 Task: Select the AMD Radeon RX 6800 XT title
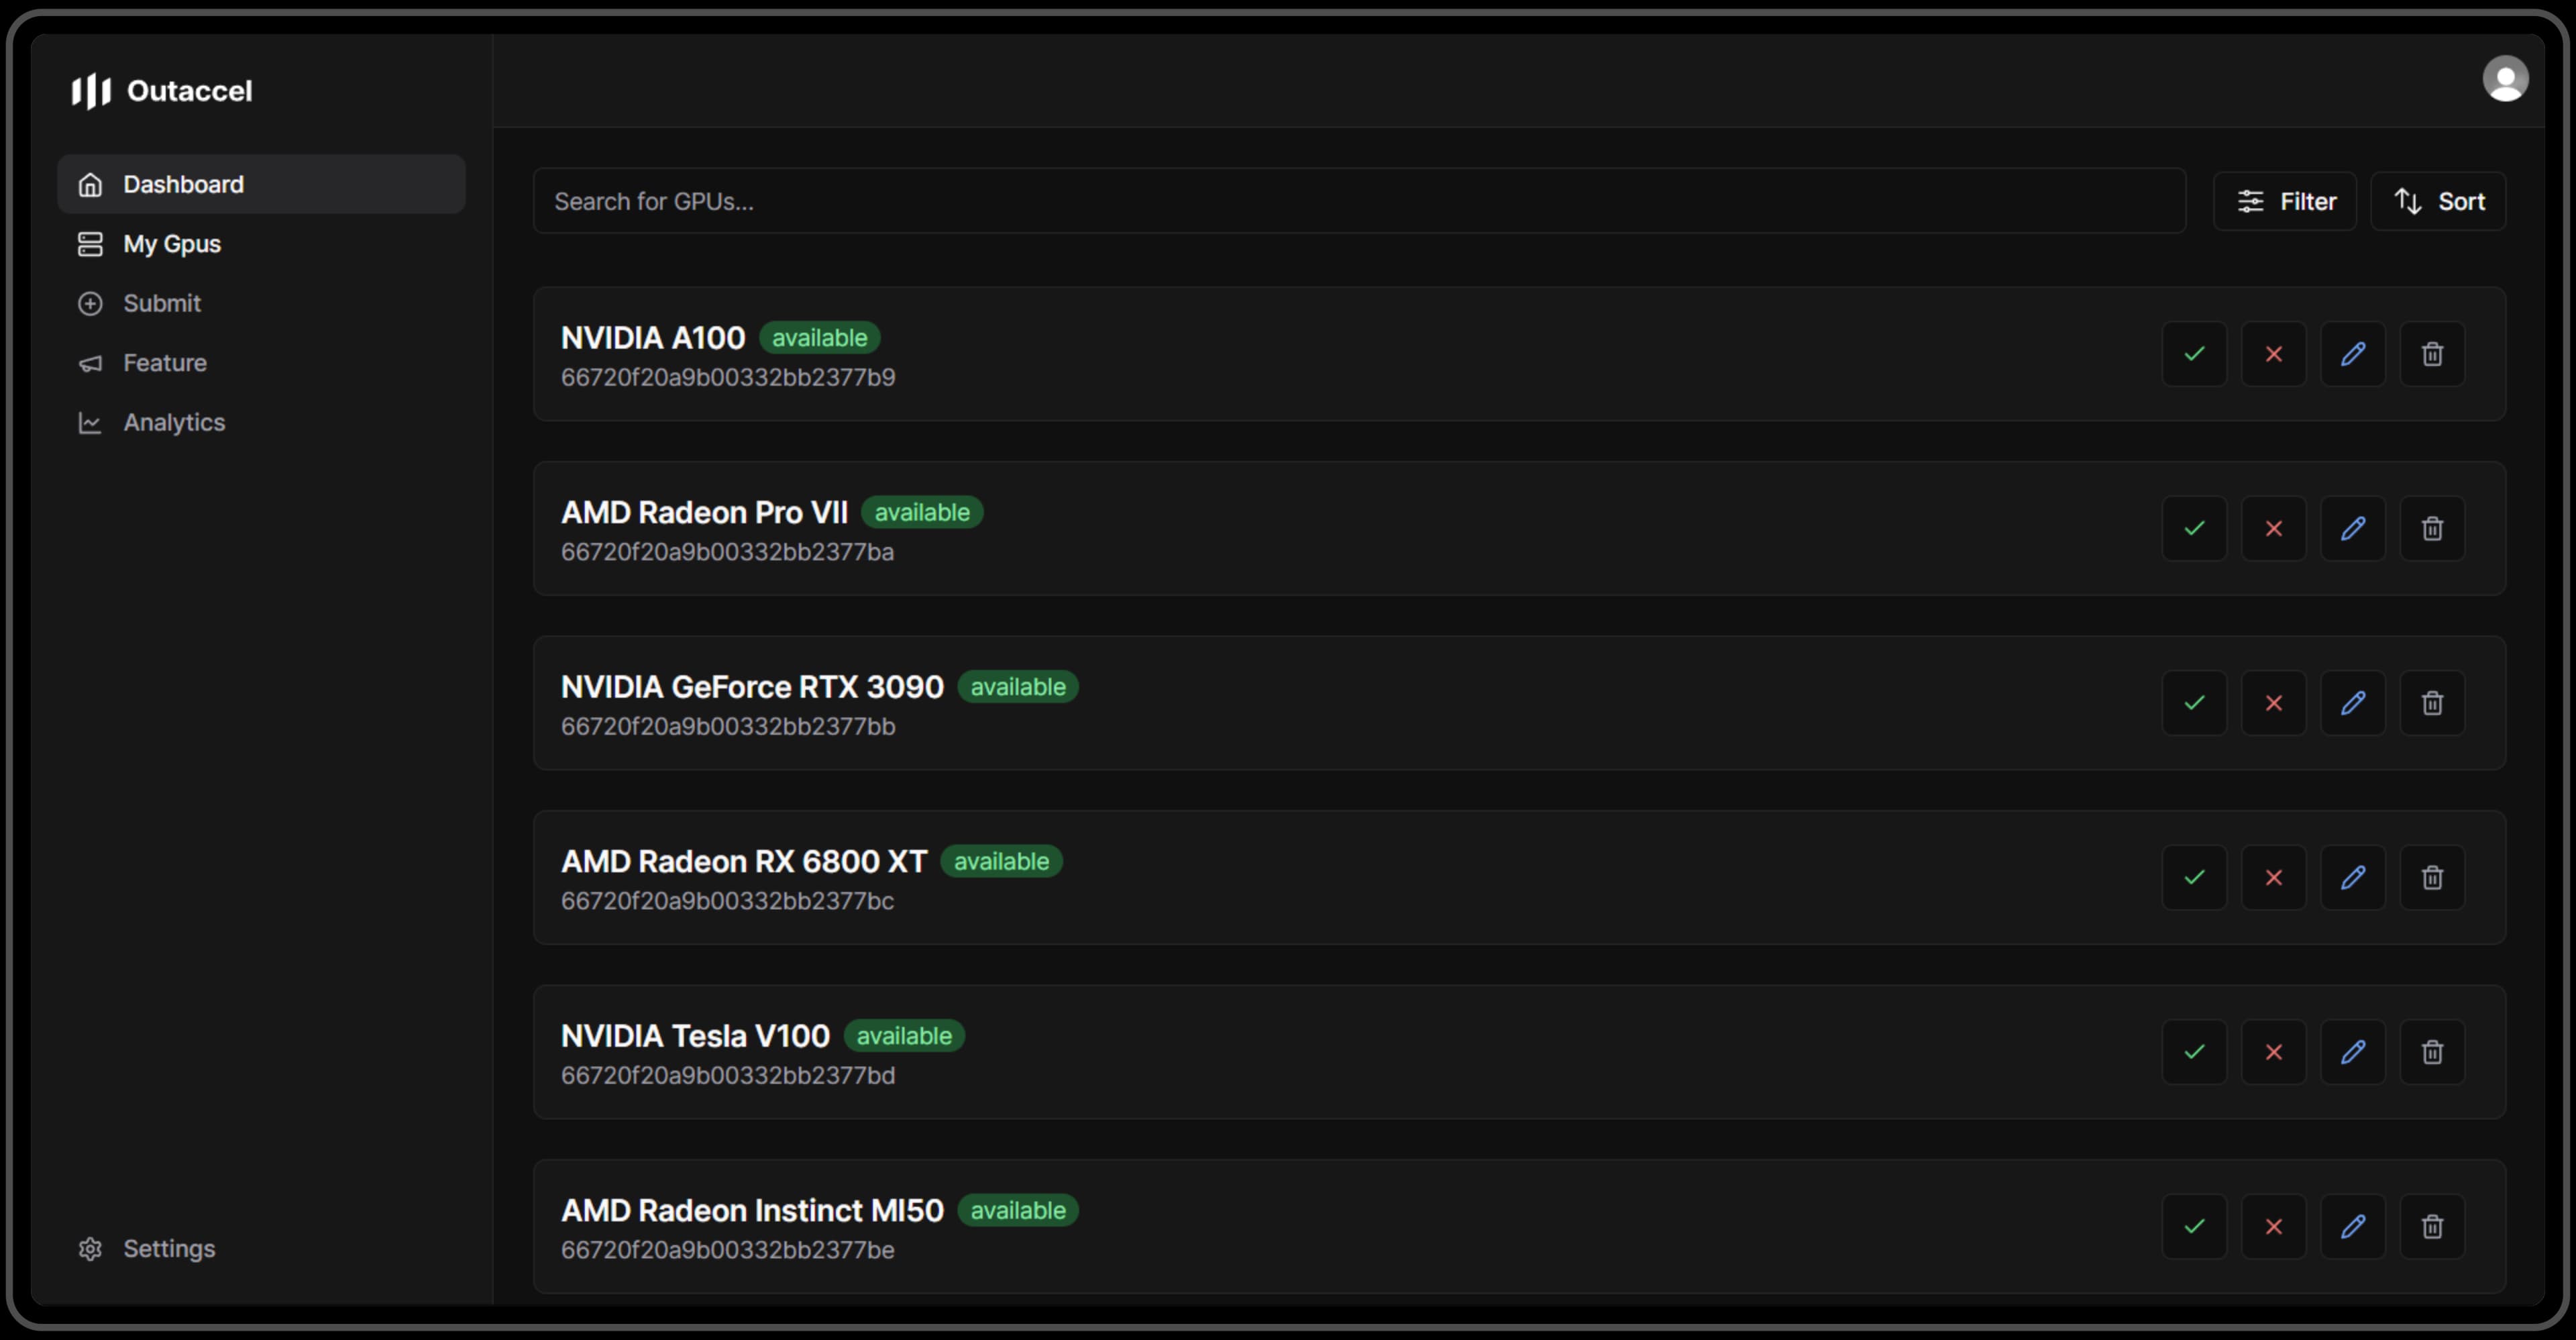[744, 861]
